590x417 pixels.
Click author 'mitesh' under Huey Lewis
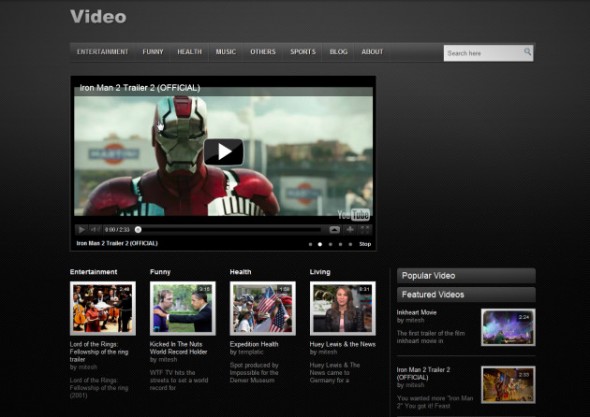tap(327, 352)
